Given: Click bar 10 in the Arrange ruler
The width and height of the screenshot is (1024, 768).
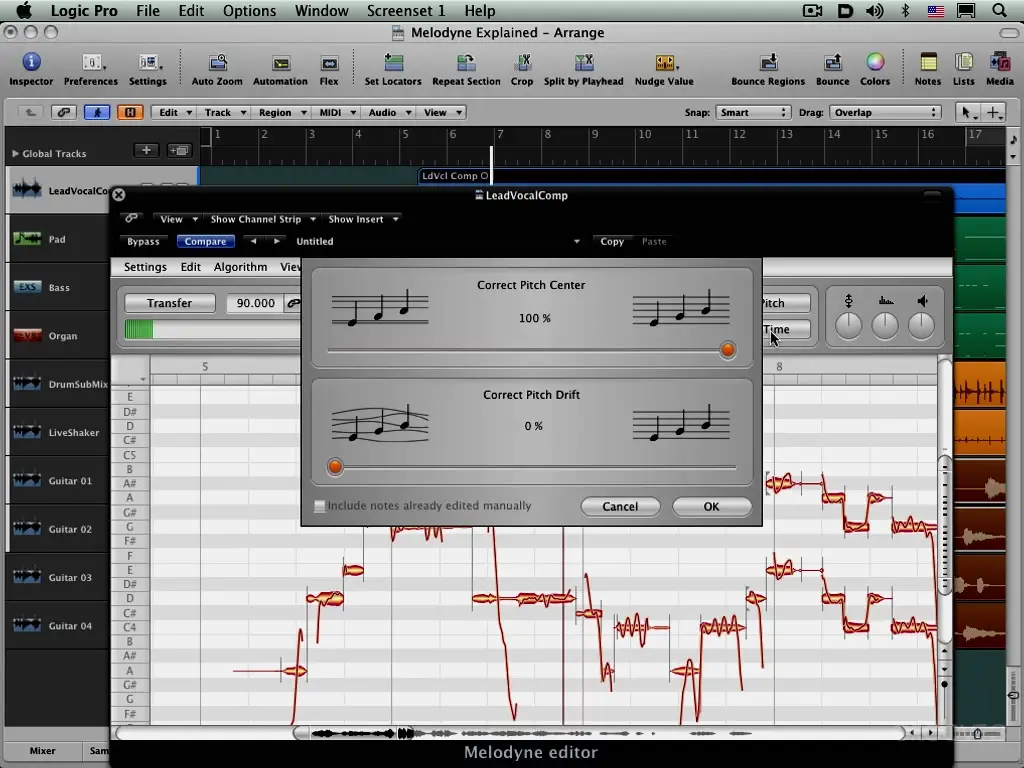Looking at the screenshot, I should [645, 134].
